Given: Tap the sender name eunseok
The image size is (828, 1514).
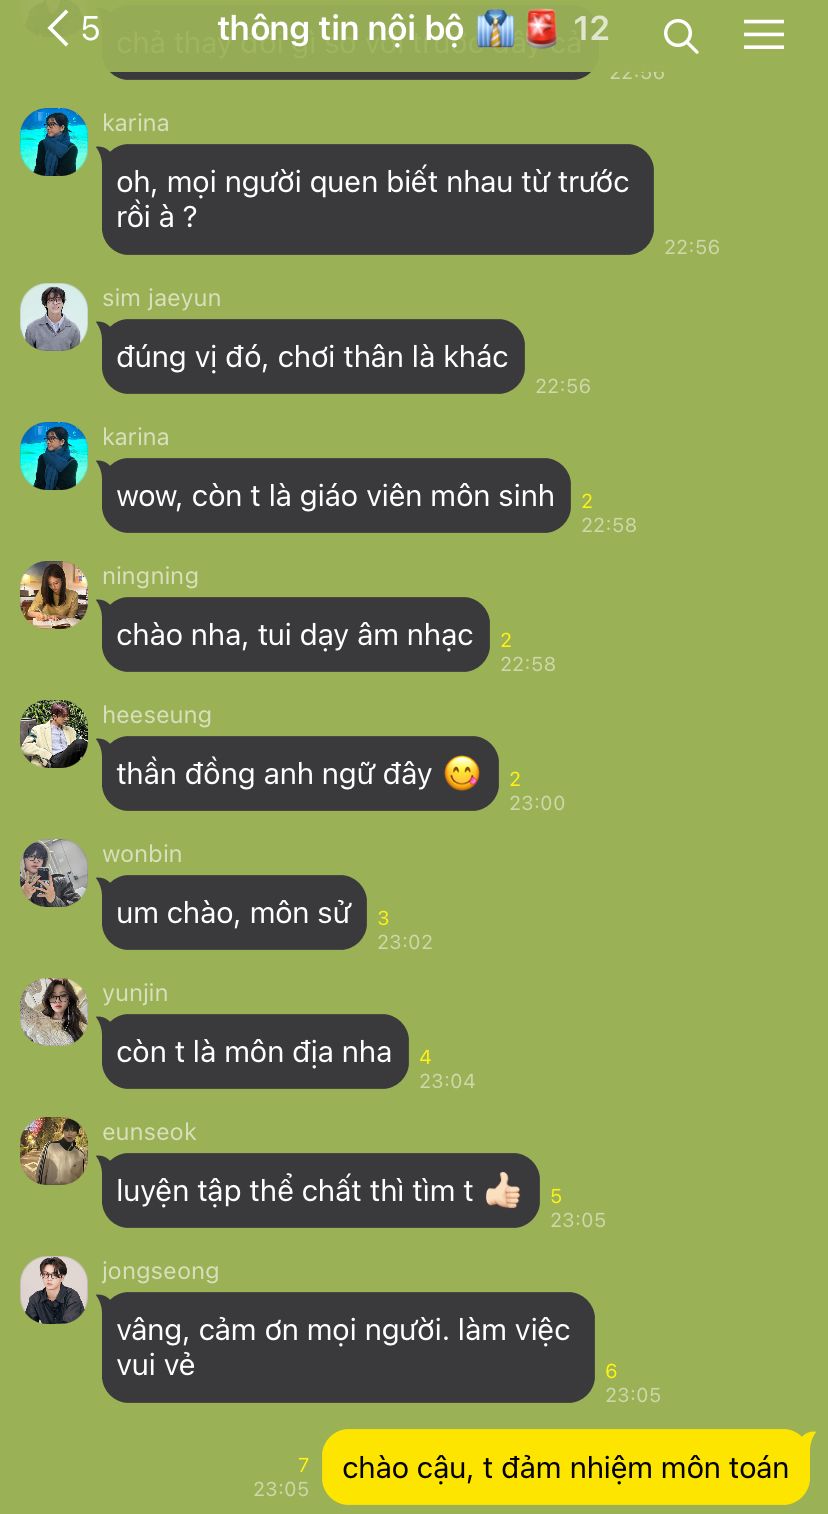Looking at the screenshot, I should (149, 1132).
